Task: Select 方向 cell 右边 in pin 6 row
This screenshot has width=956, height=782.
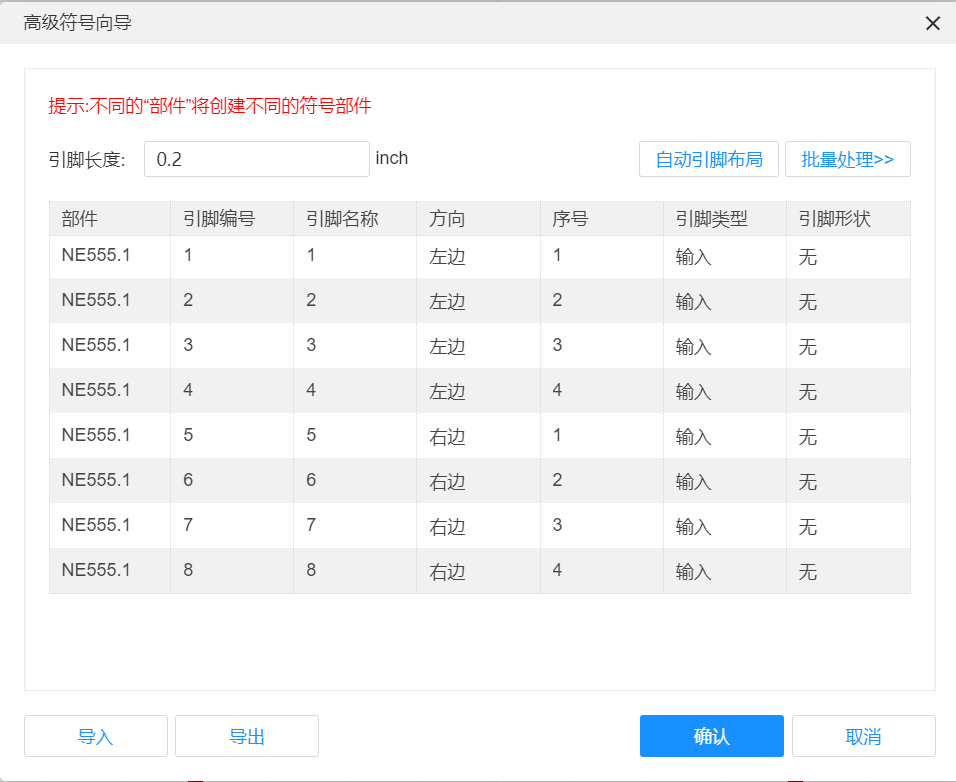Action: pyautogui.click(x=479, y=480)
